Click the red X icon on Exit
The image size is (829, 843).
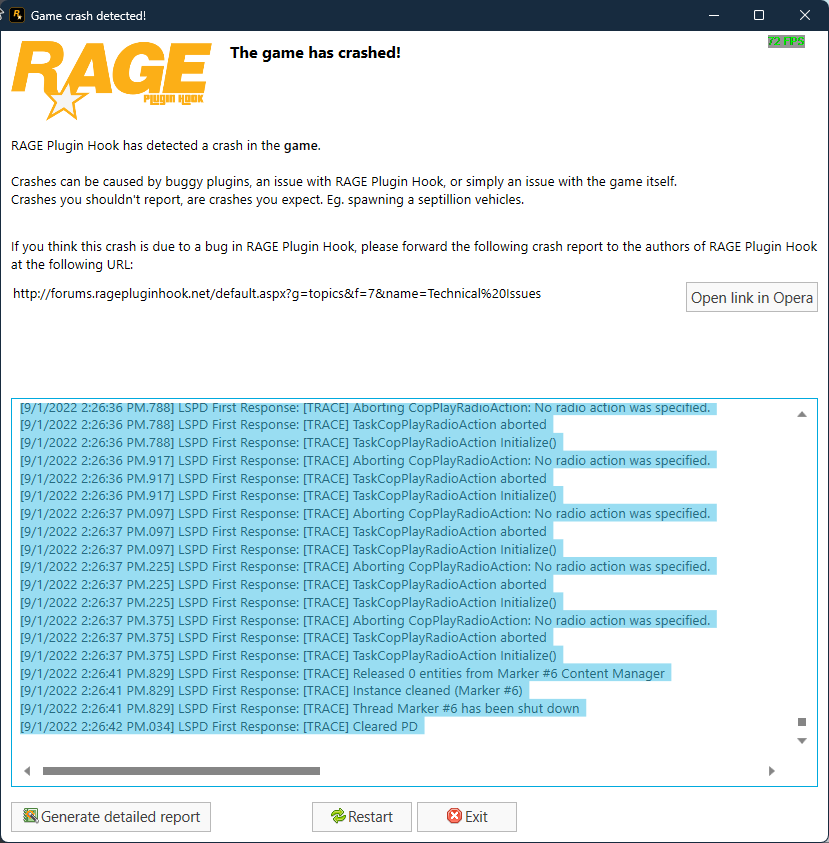[454, 816]
